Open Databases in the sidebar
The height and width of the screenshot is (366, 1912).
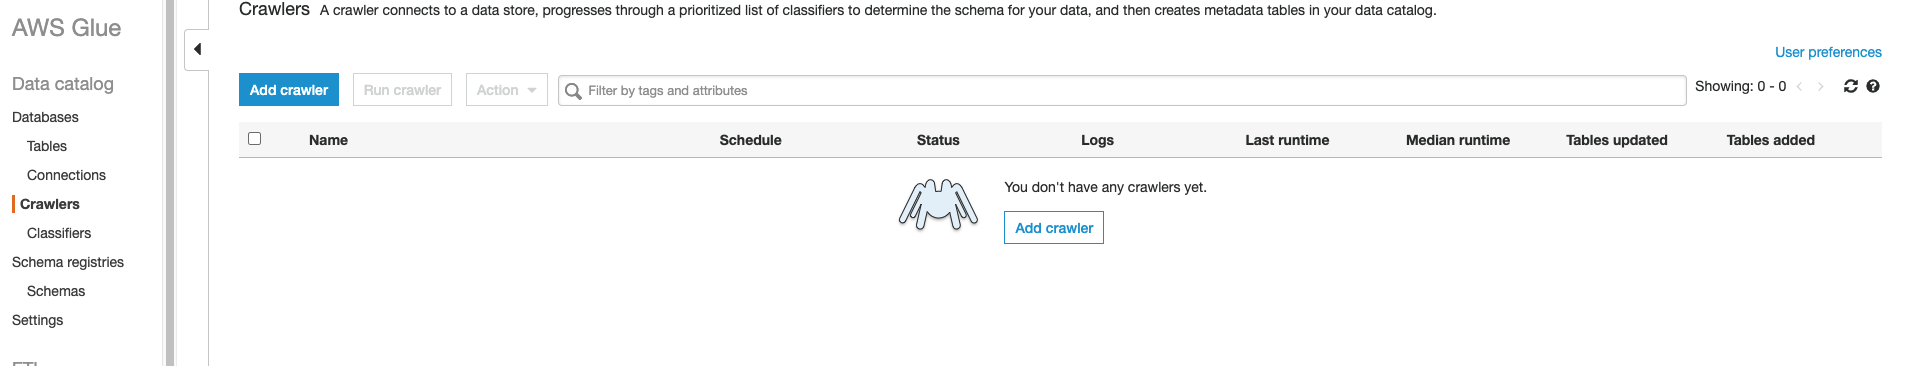(45, 117)
